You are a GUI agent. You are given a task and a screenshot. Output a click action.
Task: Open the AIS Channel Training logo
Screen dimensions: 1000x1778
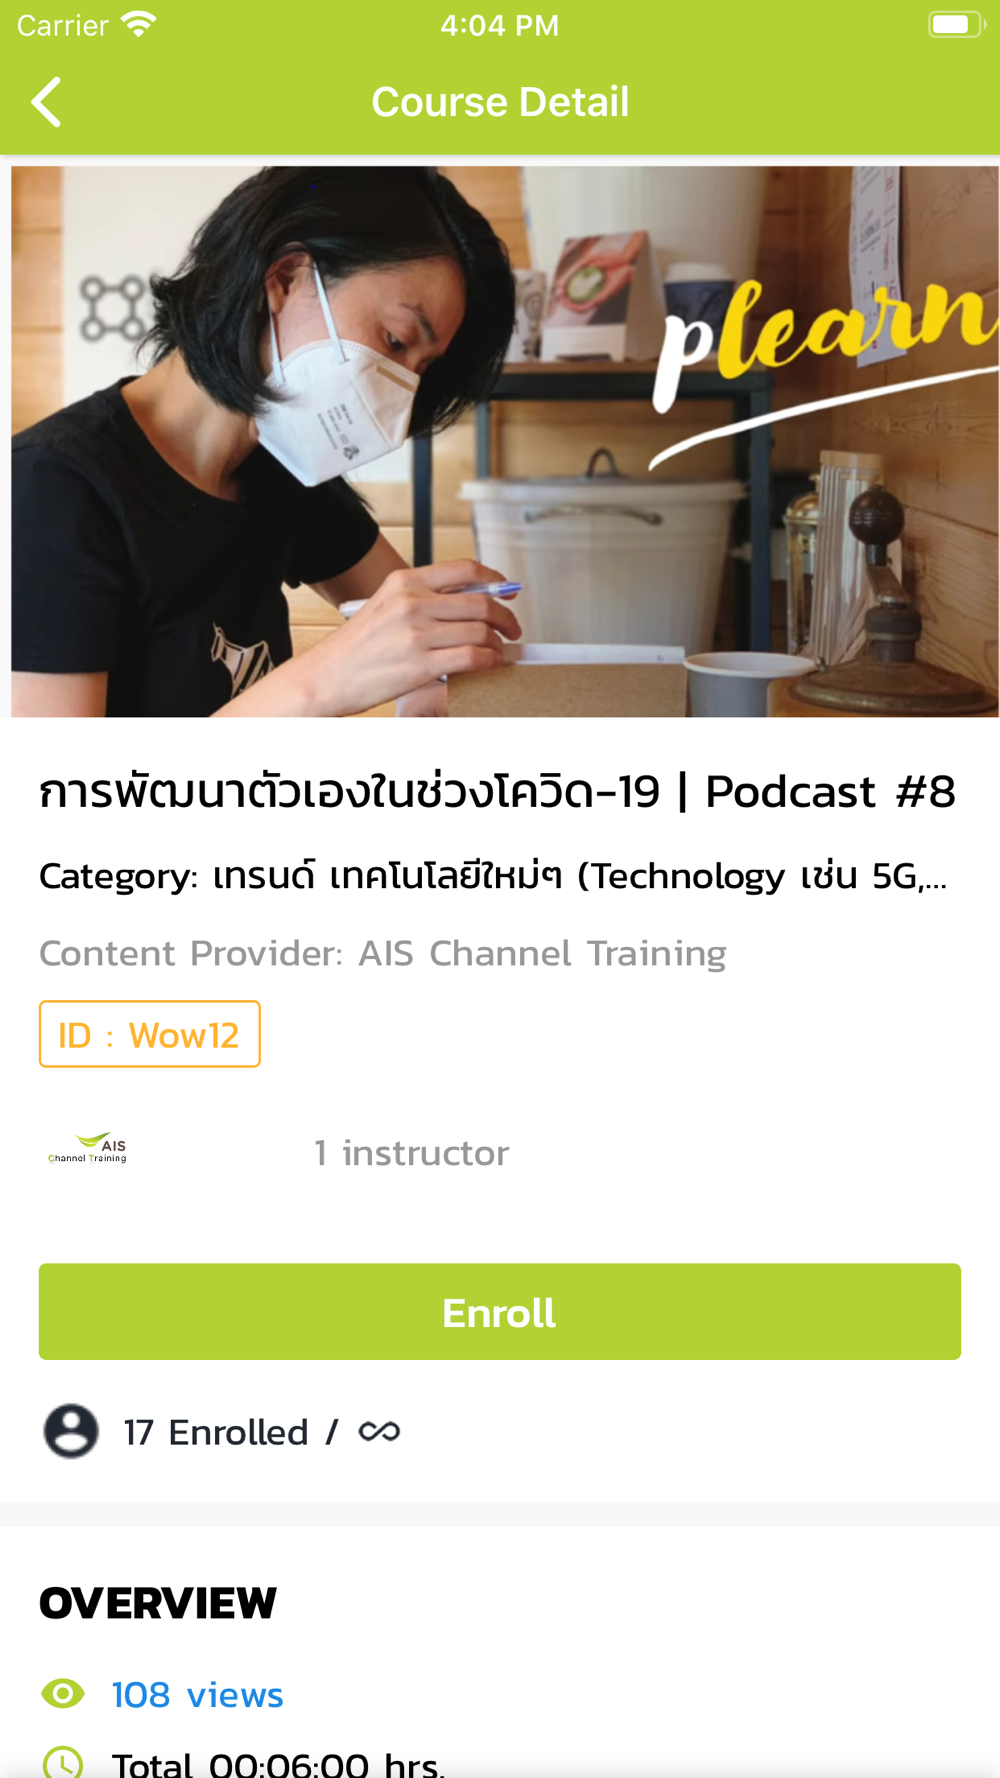(88, 1149)
